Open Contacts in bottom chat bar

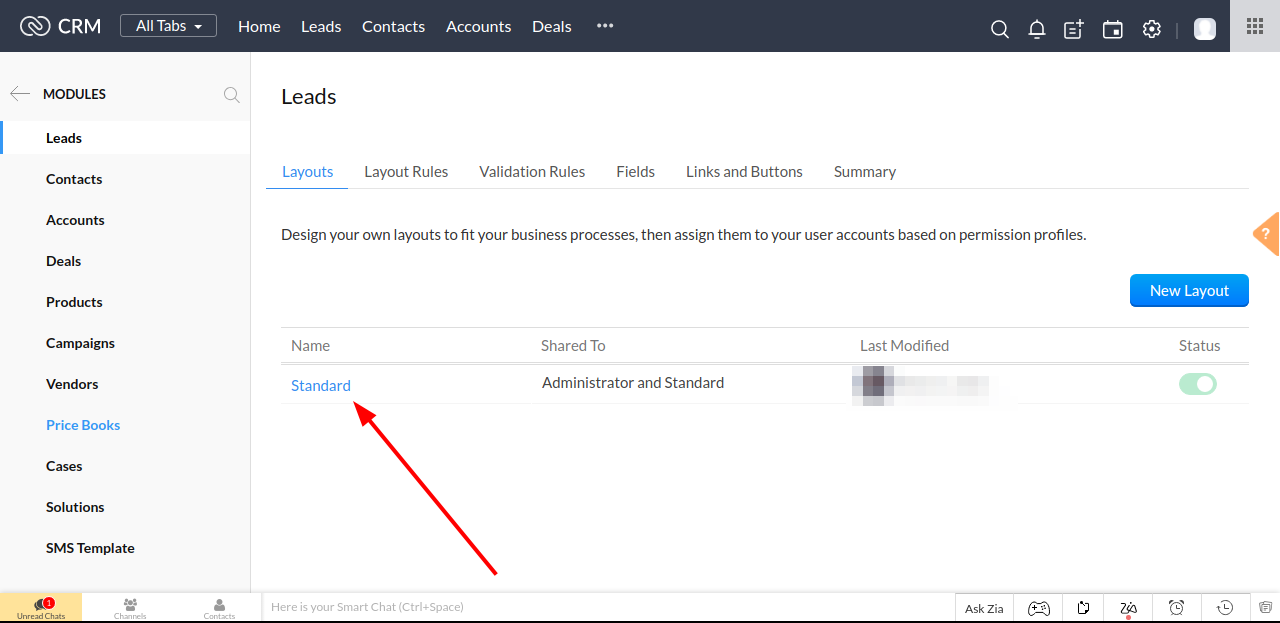tap(219, 608)
